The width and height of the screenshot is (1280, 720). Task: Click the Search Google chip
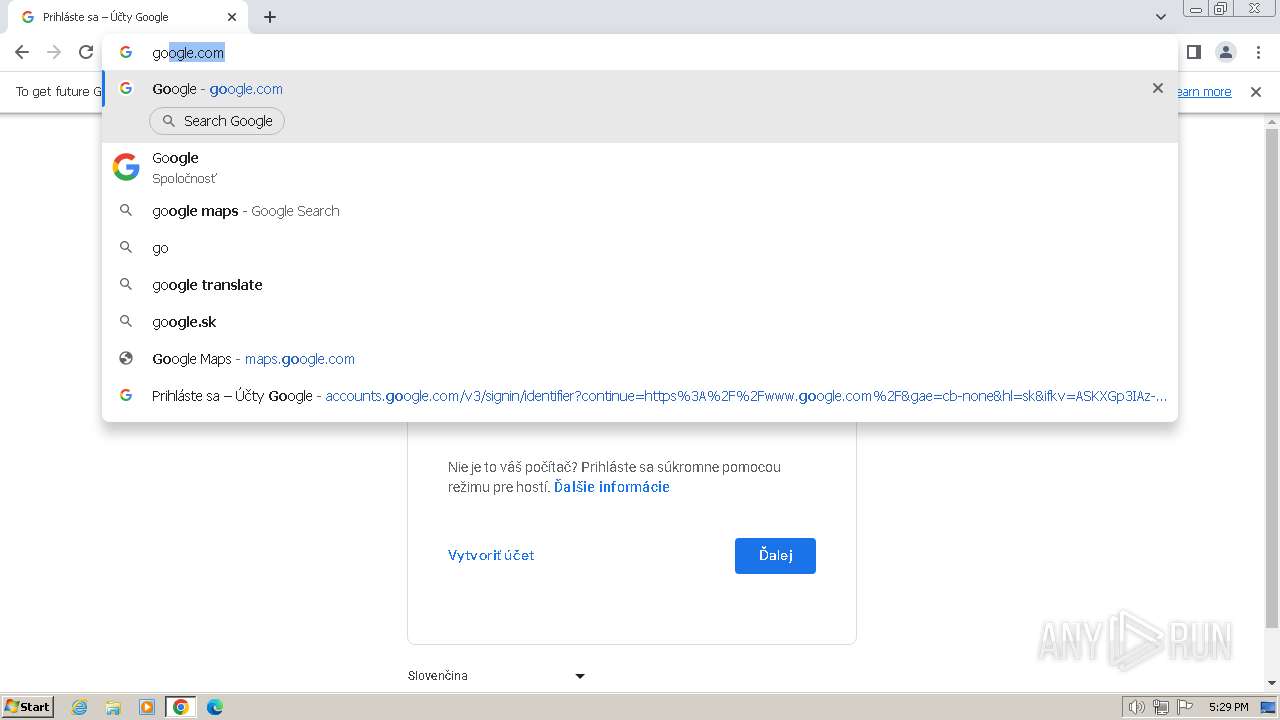coord(217,121)
